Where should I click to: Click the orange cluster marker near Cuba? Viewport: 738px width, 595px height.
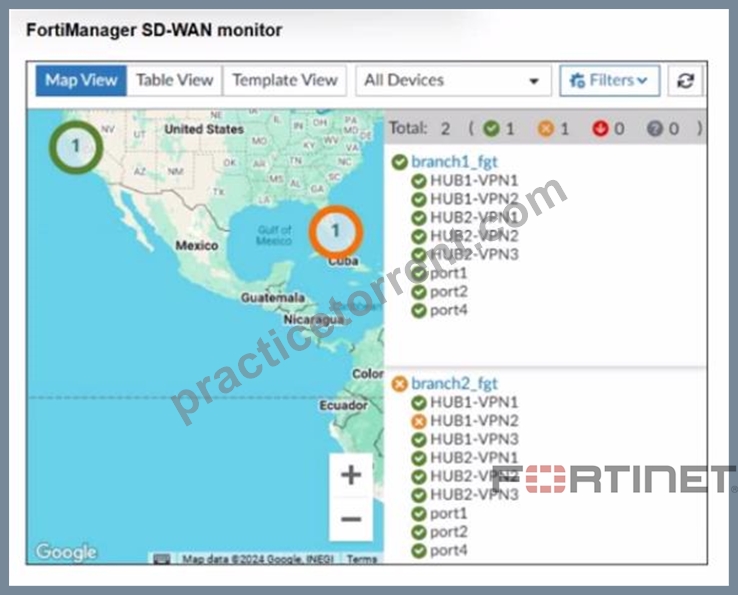coord(335,231)
